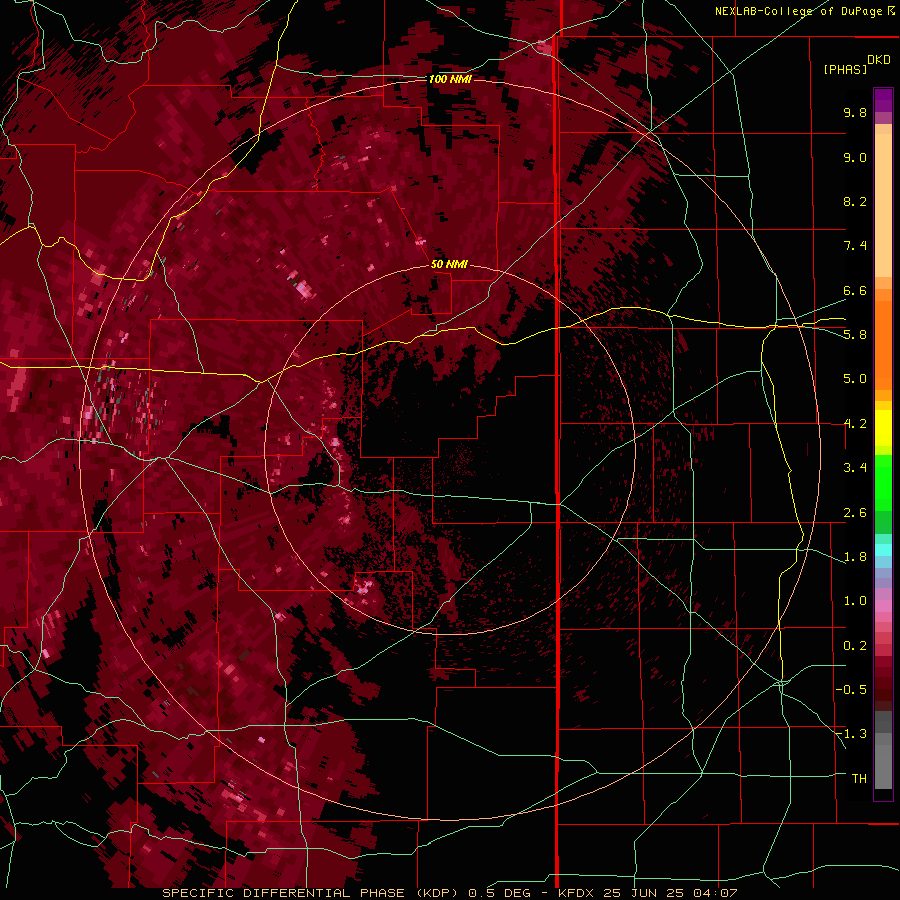900x900 pixels.
Task: Click the SPECIFIC DIFFERENTIAL PHASE caption text
Action: click(x=284, y=893)
